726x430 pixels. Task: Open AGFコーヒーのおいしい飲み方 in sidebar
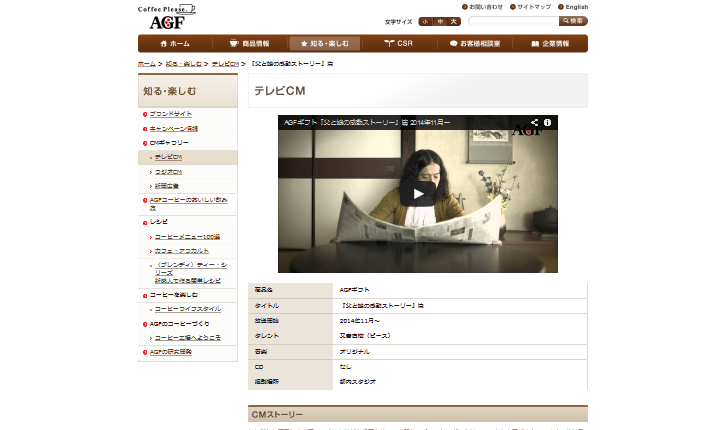[x=188, y=204]
